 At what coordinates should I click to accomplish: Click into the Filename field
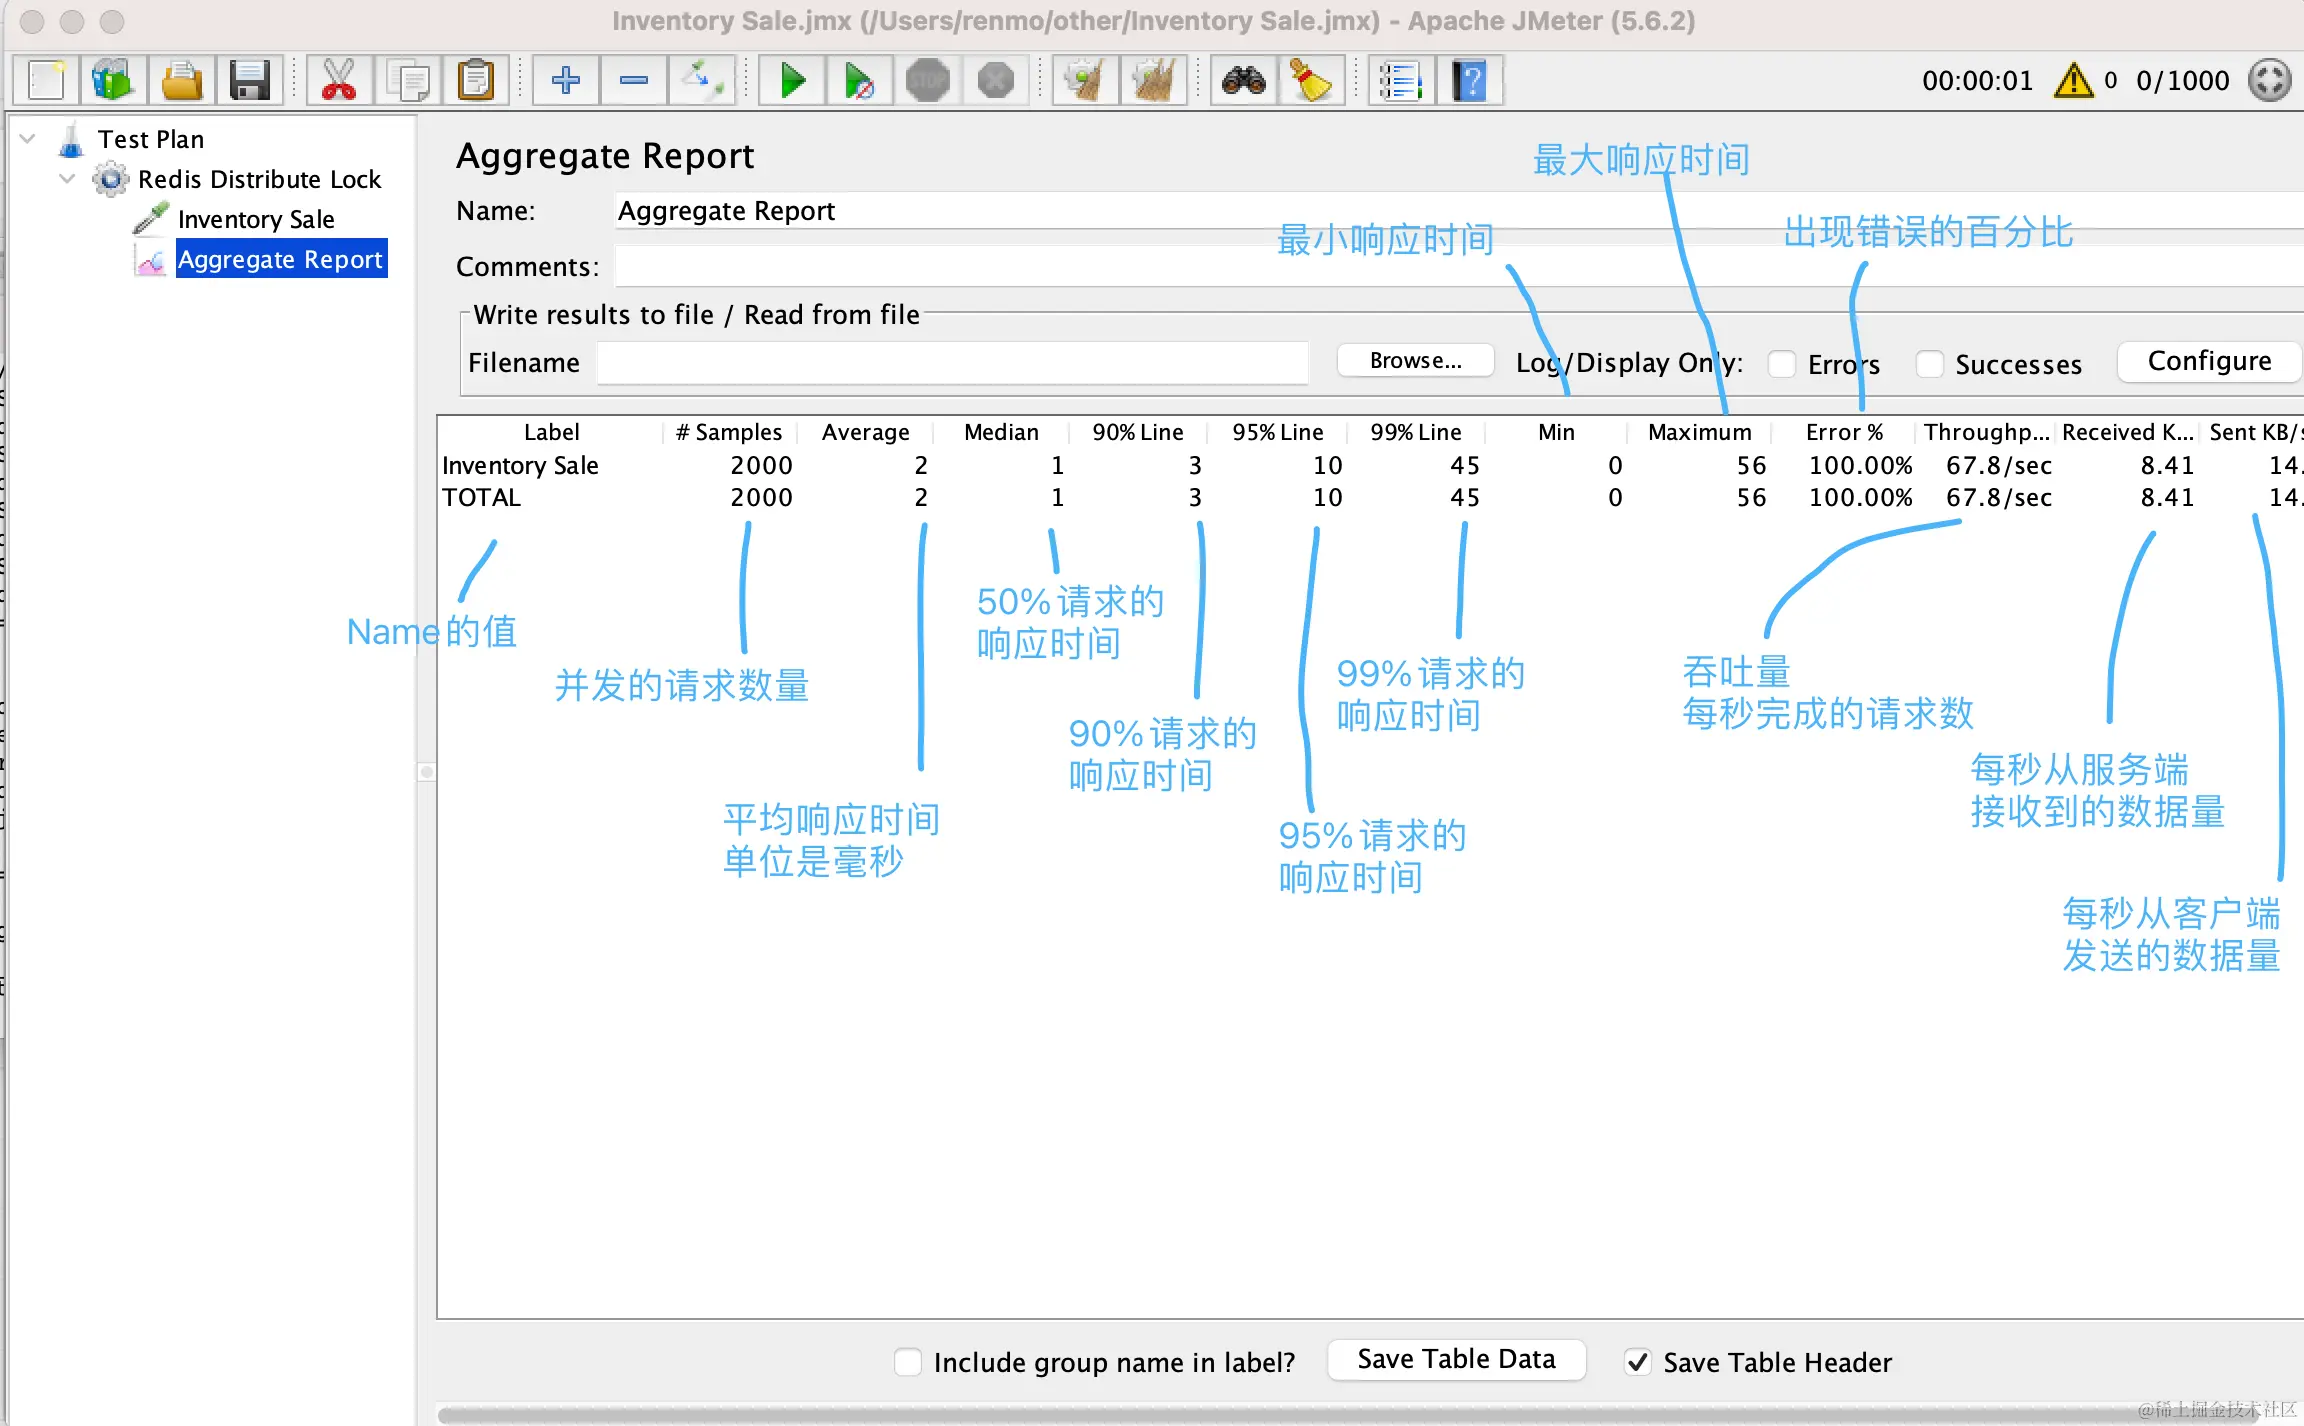[x=953, y=363]
